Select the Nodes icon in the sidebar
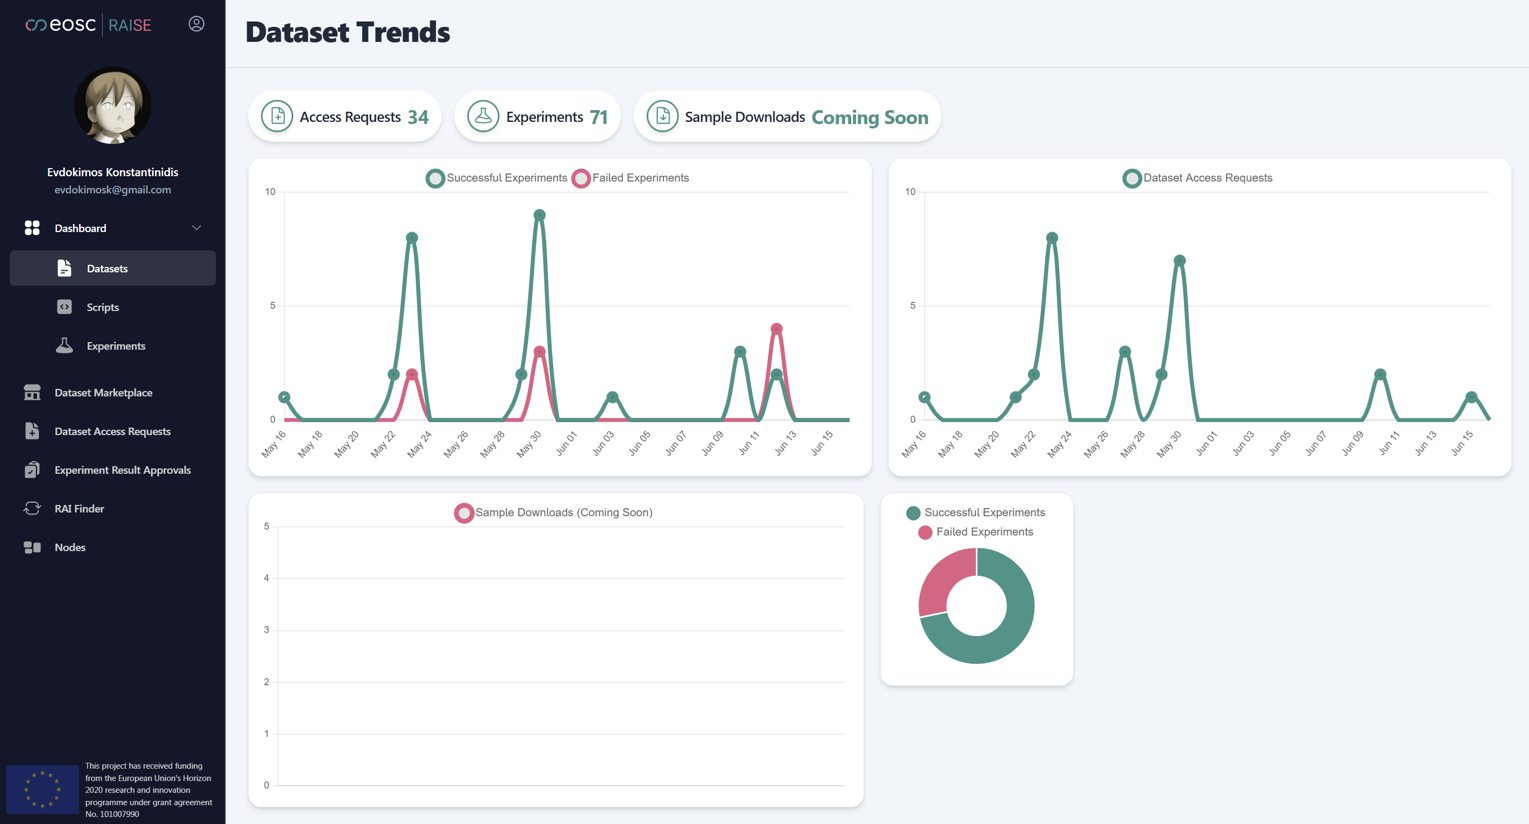Viewport: 1529px width, 824px height. 33,547
